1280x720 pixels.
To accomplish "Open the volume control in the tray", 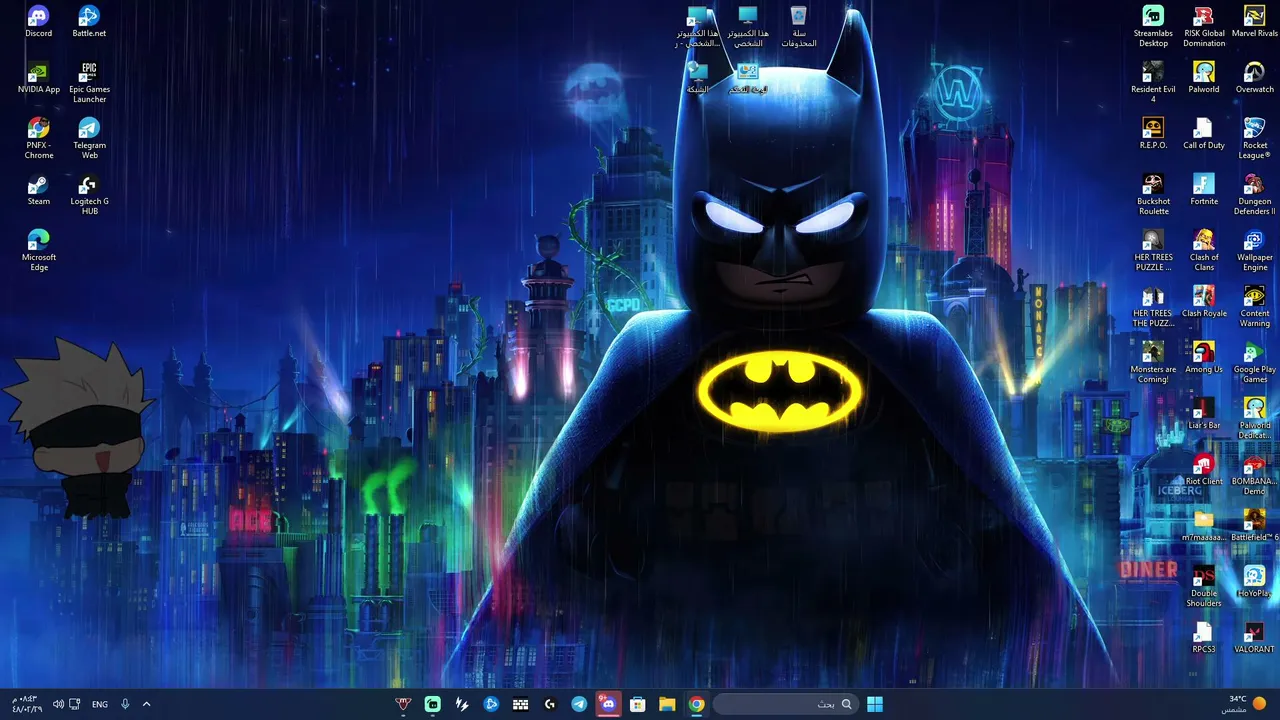I will click(58, 704).
